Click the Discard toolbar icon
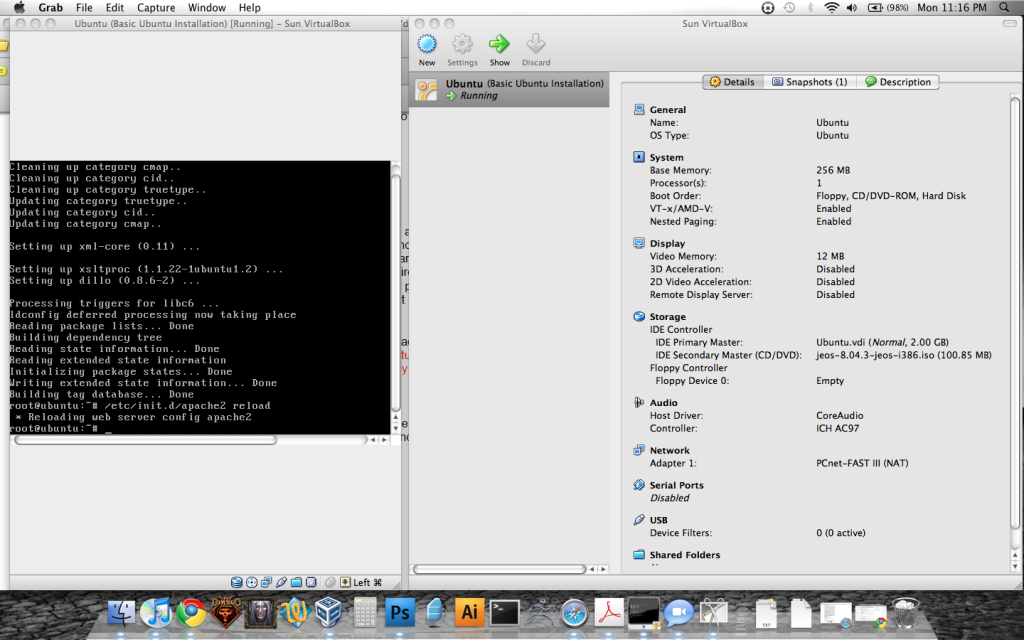 click(x=536, y=44)
